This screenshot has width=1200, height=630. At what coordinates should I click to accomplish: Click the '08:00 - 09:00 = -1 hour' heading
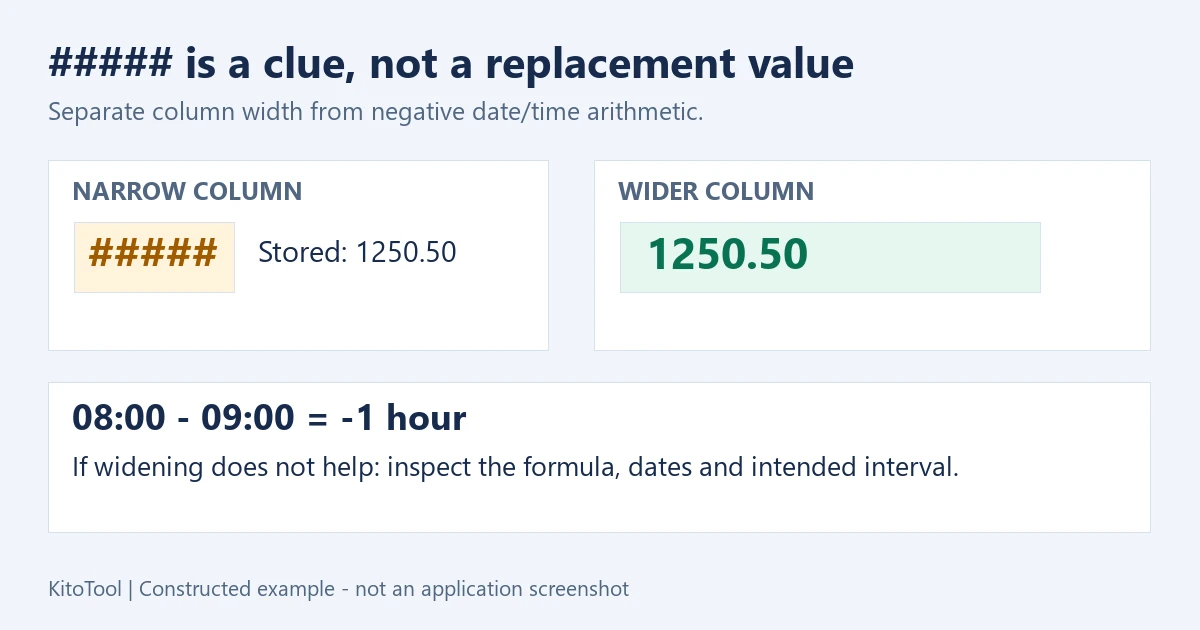(x=269, y=418)
